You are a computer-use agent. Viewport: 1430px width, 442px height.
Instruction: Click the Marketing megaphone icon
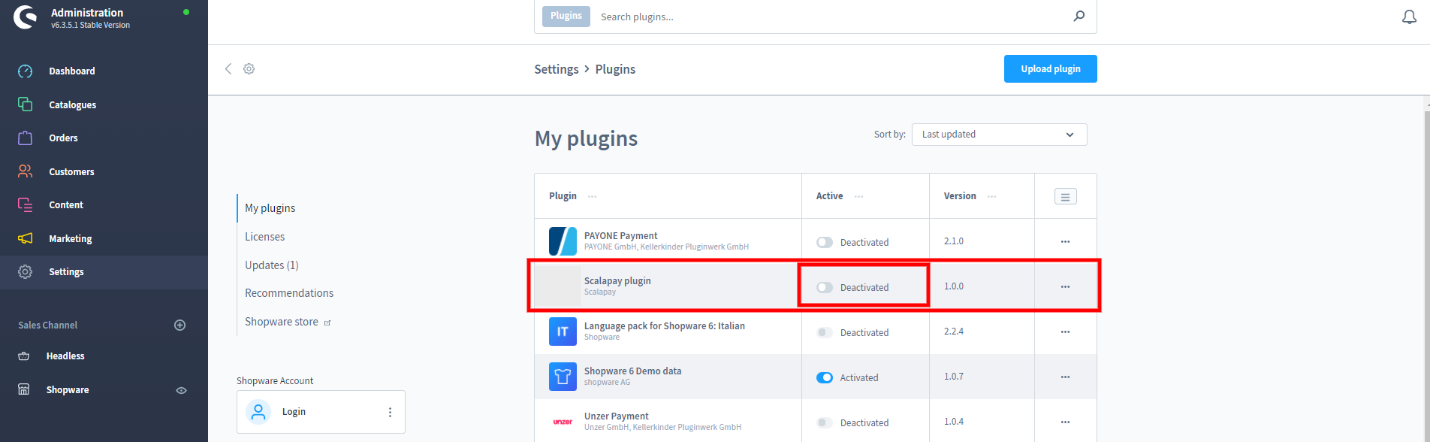26,238
